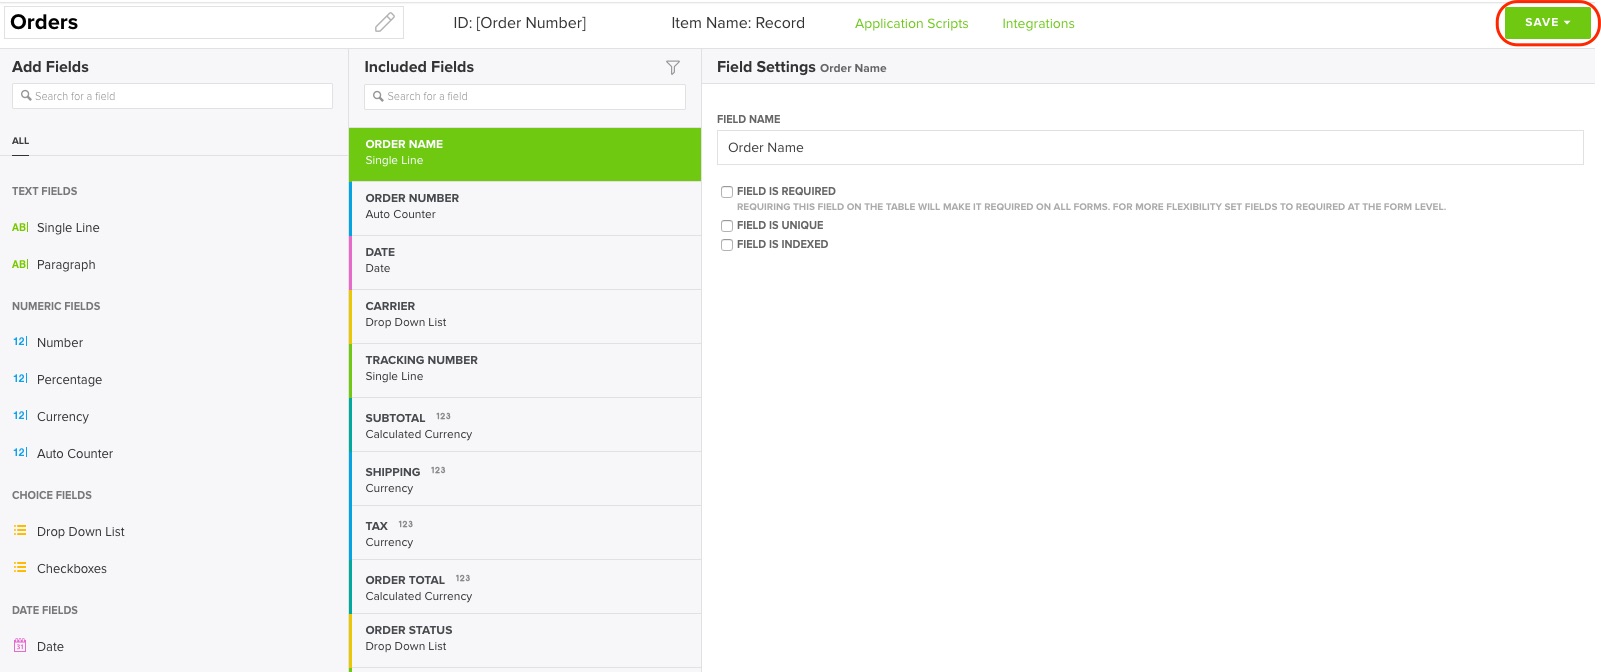Add a Currency field from Numeric Fields
This screenshot has height=672, width=1601.
click(63, 416)
